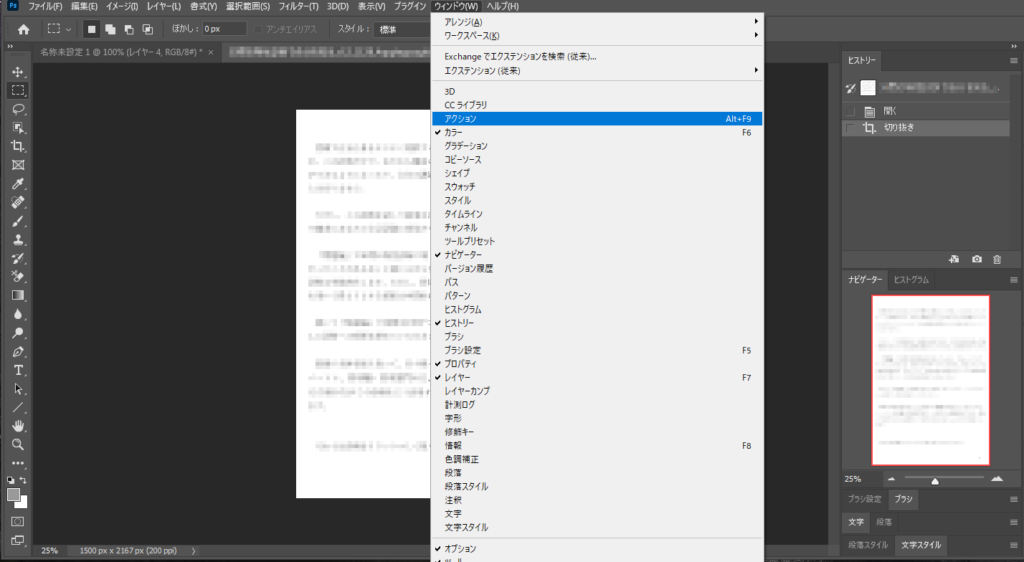
Task: Select the Horizontal Type tool
Action: [18, 370]
